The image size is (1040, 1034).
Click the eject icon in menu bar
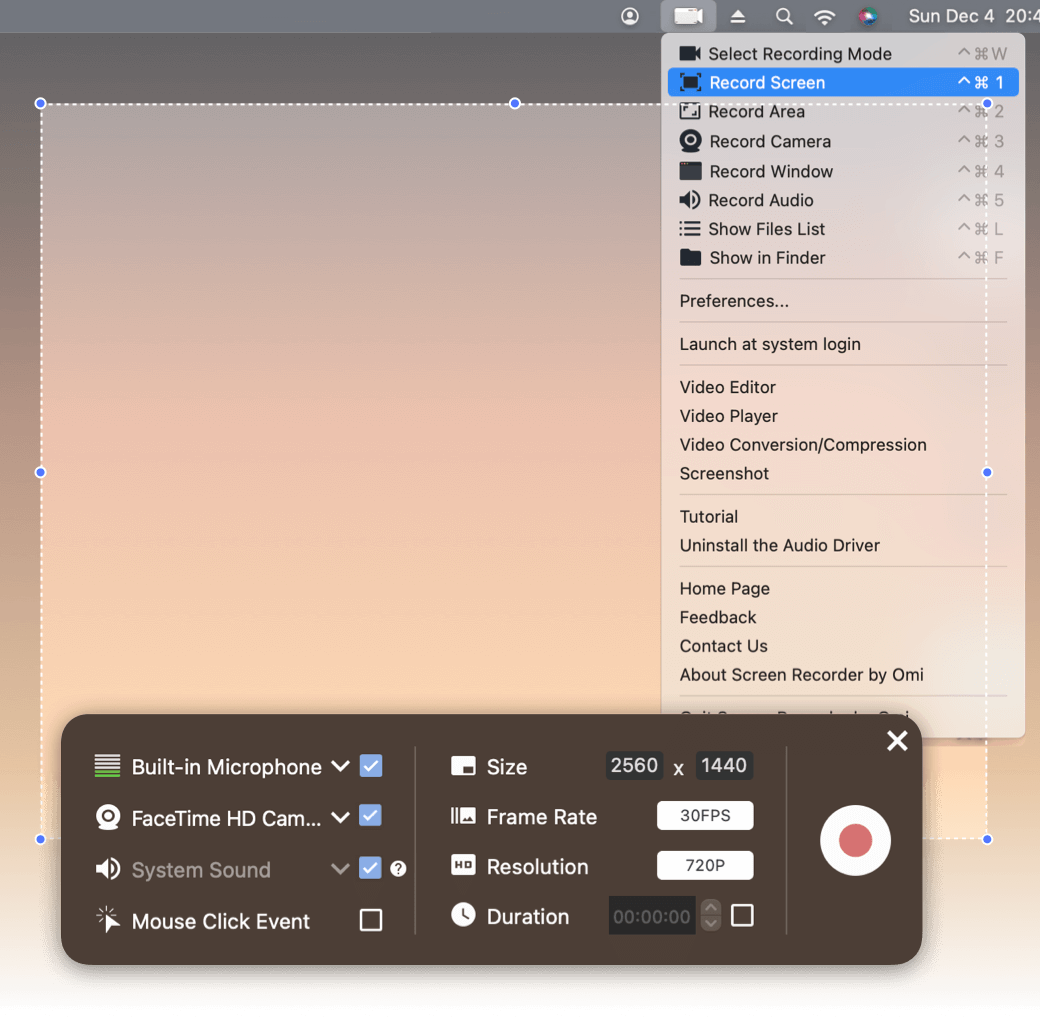(738, 16)
